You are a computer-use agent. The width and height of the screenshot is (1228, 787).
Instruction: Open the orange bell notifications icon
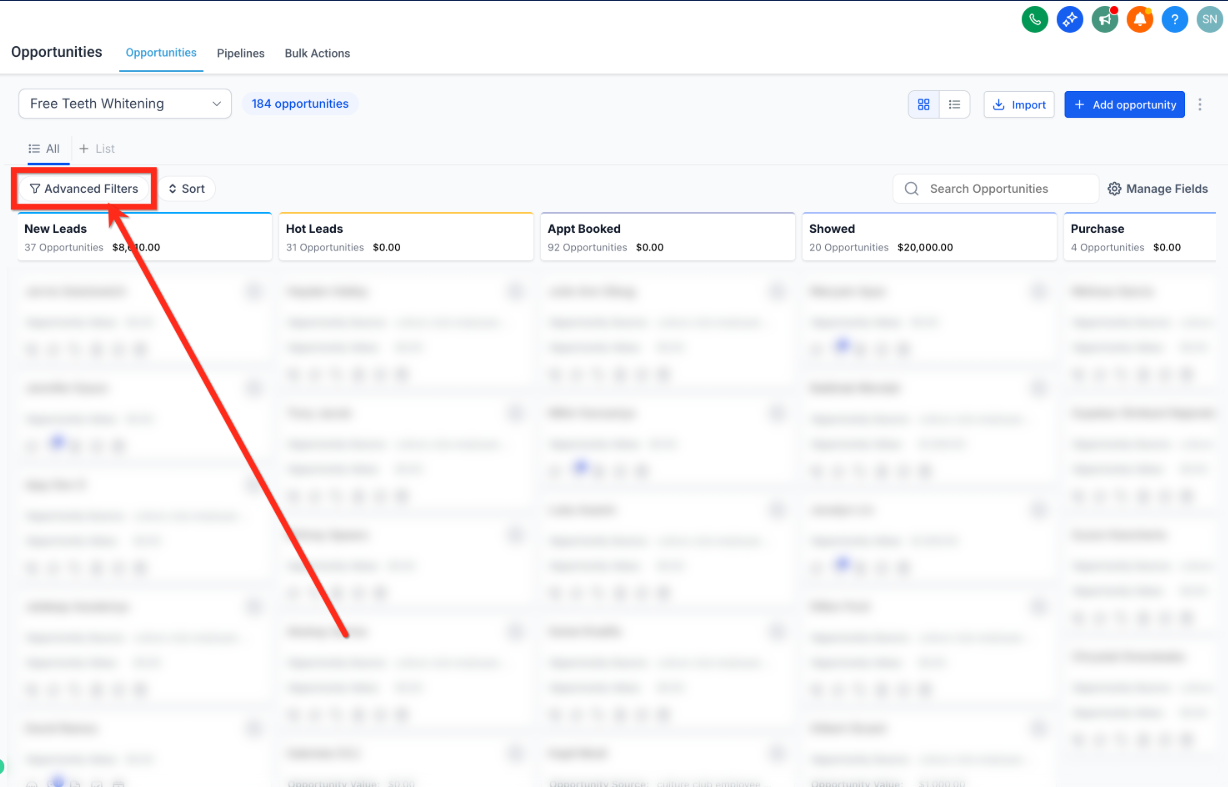tap(1140, 19)
